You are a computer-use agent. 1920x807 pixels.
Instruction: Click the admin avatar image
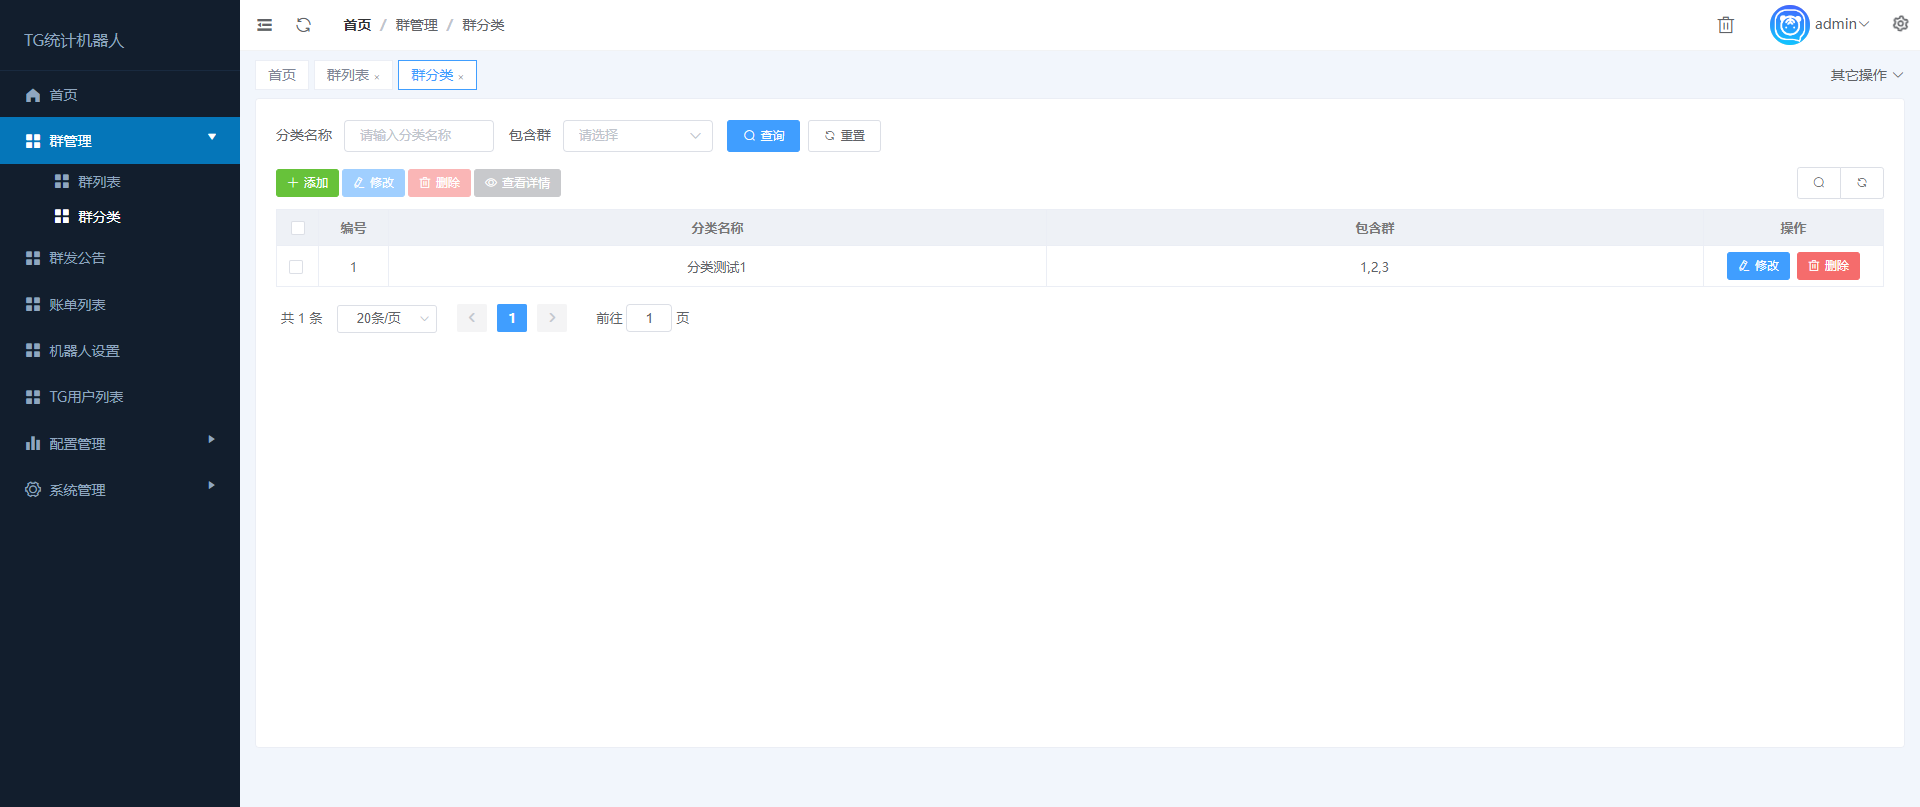click(x=1789, y=25)
